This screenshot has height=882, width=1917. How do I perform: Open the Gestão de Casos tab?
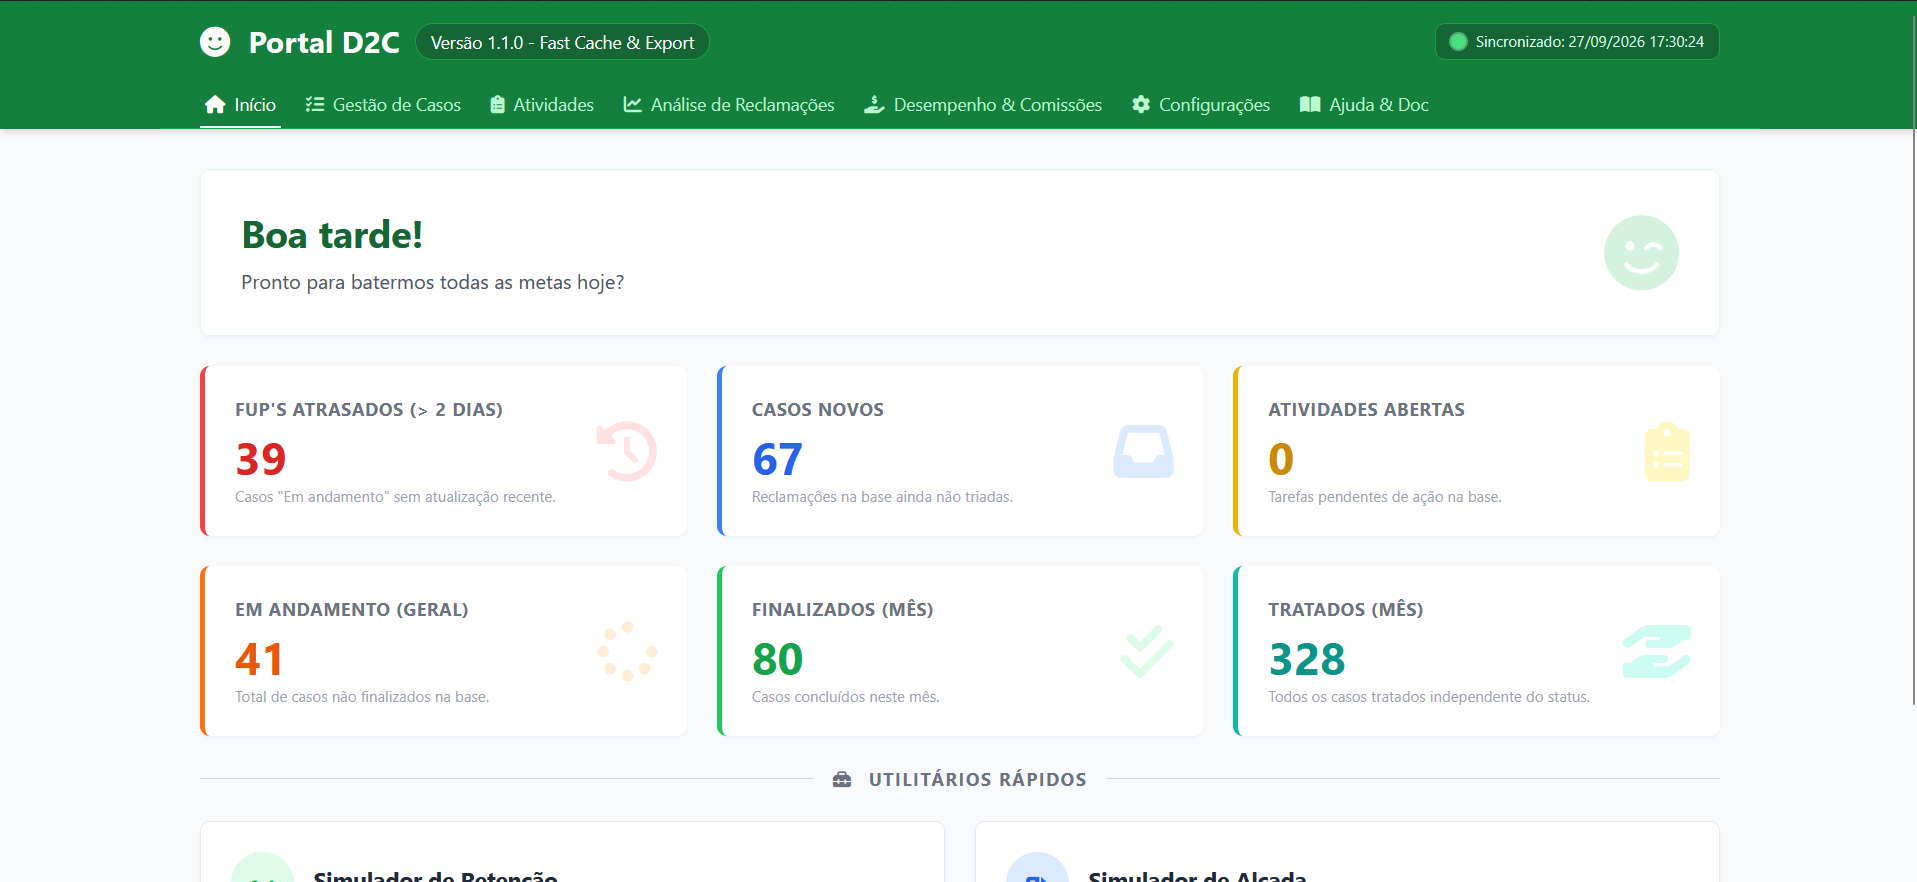click(383, 105)
